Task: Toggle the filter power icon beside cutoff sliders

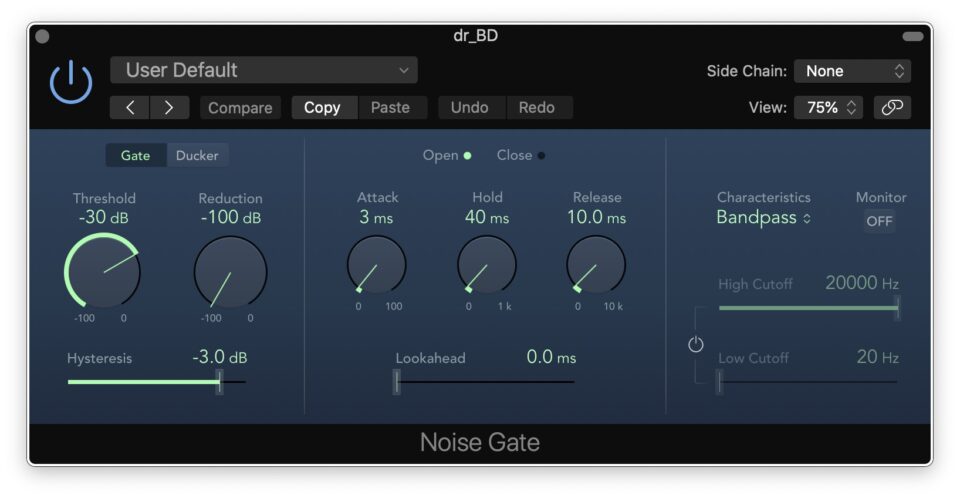Action: (x=696, y=345)
